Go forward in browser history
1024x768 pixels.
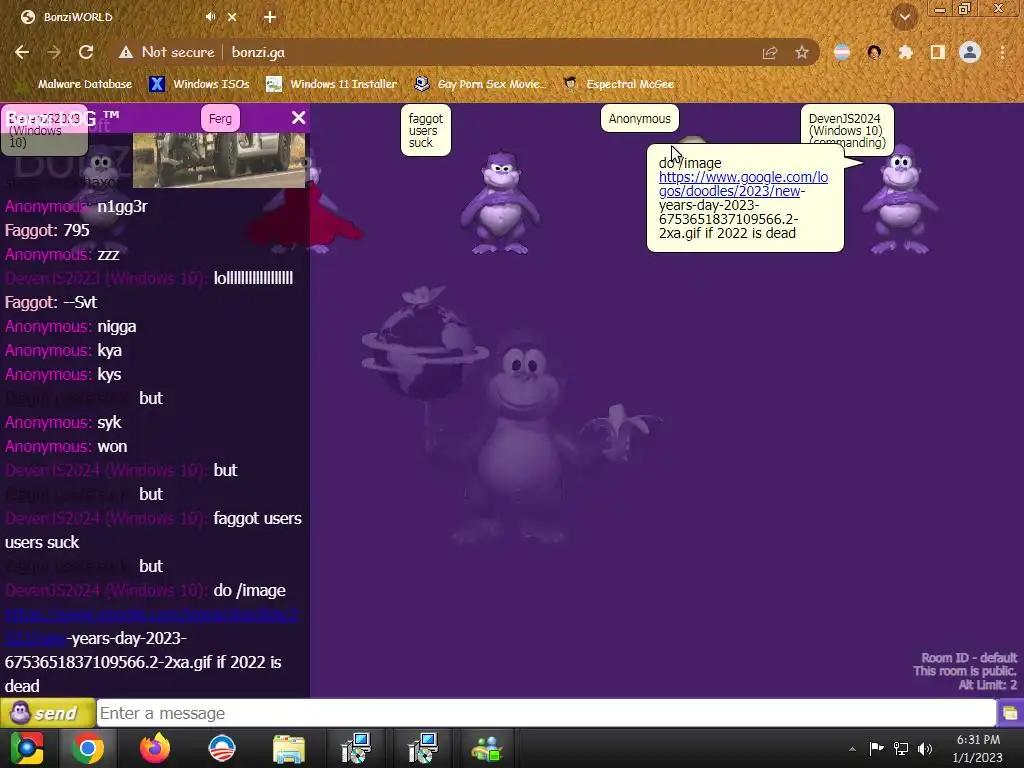click(54, 52)
